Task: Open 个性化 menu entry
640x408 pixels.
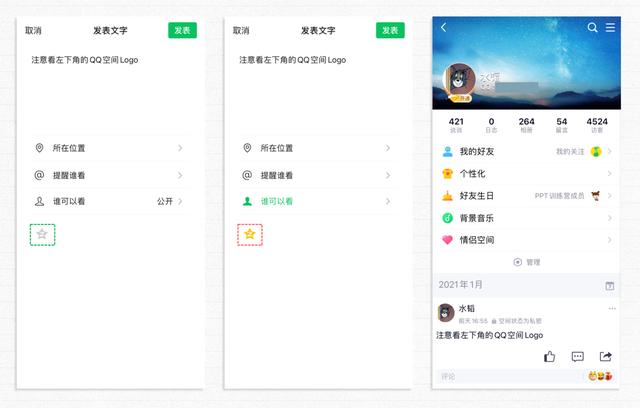Action: 527,173
